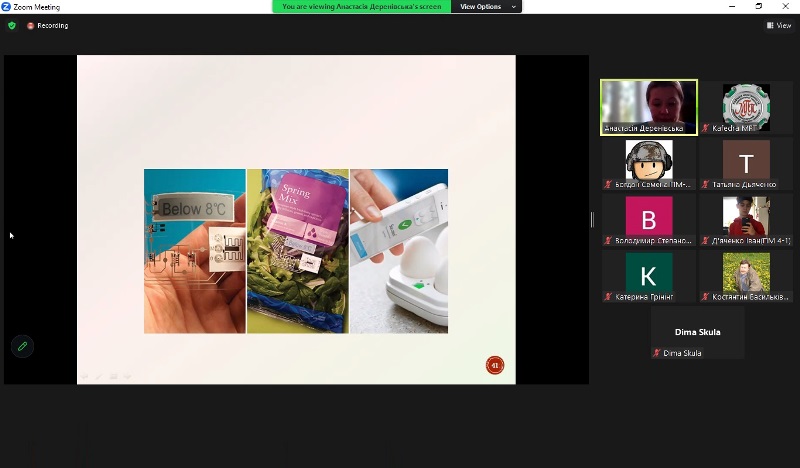800x468 pixels.
Task: Click the 'Анастасія Деренівська' name label
Action: pyautogui.click(x=643, y=129)
